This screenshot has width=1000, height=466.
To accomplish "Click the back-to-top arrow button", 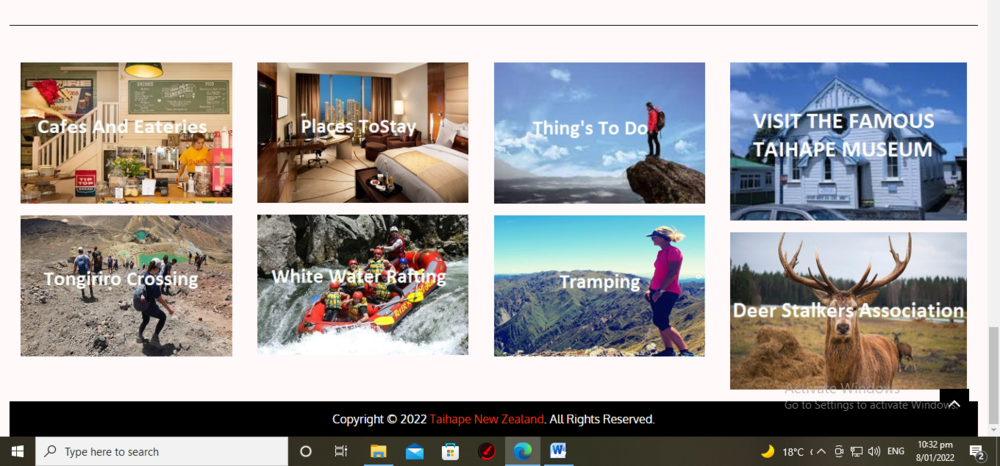I will pyautogui.click(x=955, y=404).
